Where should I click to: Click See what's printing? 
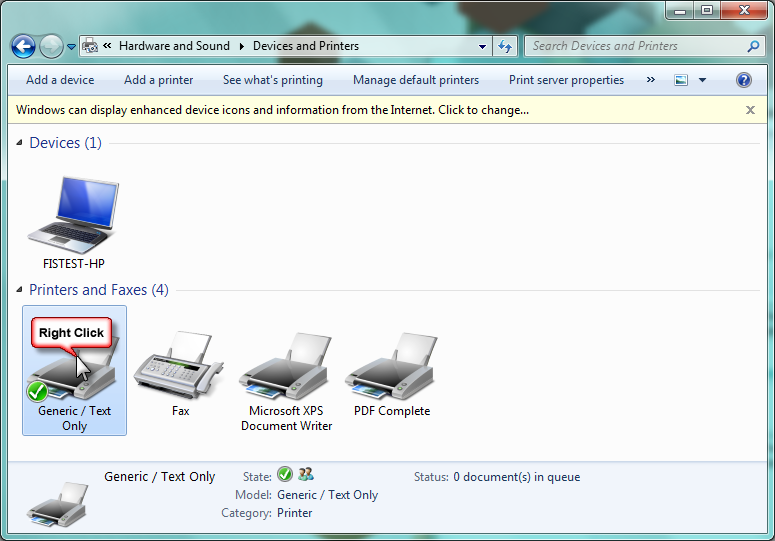pyautogui.click(x=273, y=80)
